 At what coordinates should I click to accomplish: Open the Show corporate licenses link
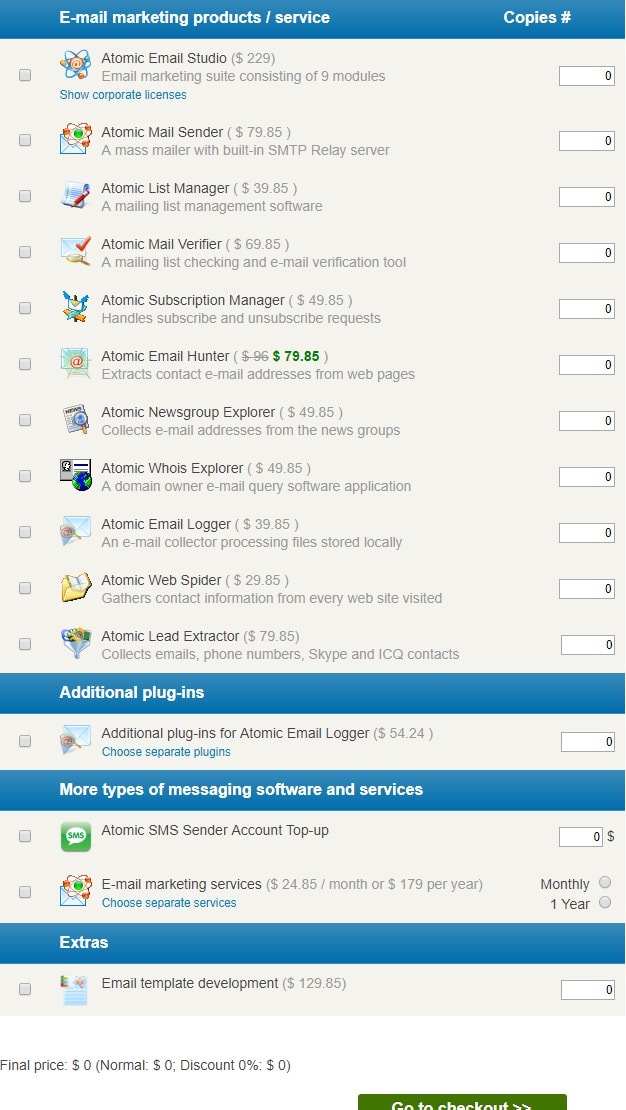click(123, 95)
